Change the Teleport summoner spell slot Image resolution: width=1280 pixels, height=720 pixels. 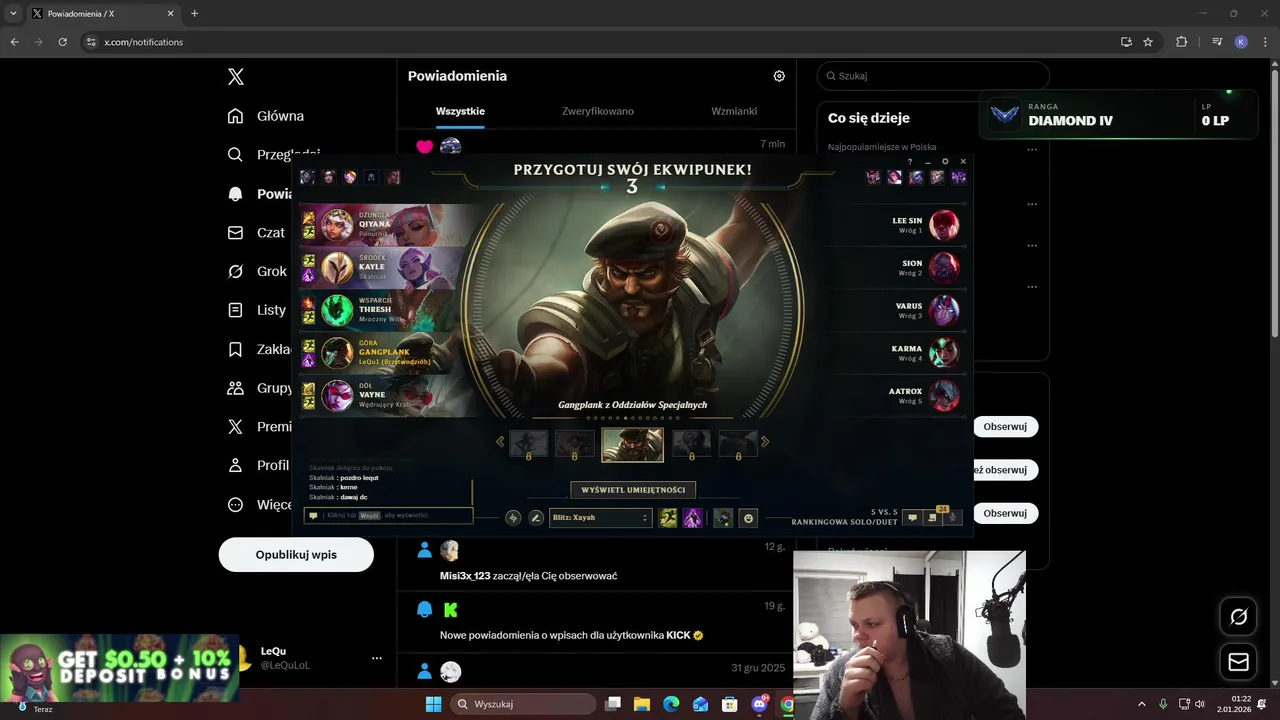pos(692,518)
